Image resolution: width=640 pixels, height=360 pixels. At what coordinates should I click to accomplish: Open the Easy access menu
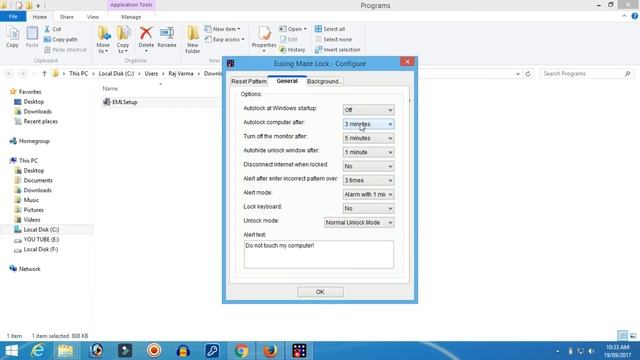[x=224, y=39]
